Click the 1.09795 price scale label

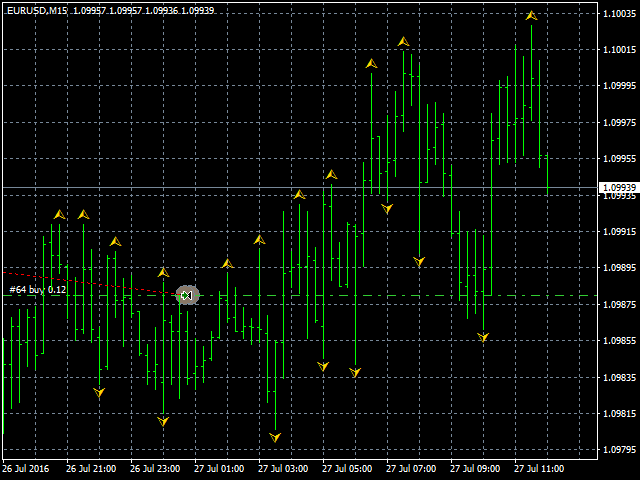(616, 450)
